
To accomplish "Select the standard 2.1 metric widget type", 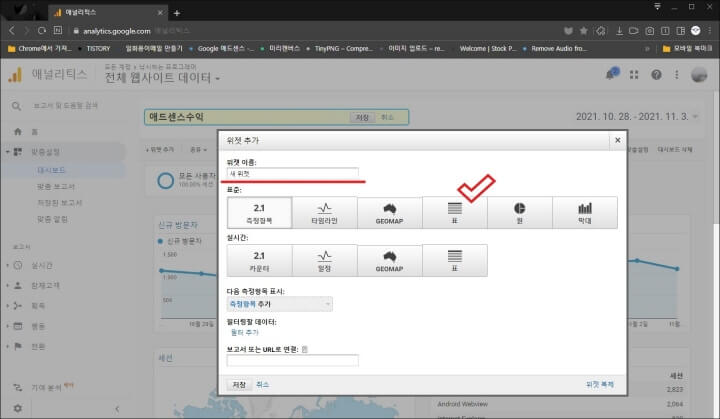I will [x=259, y=213].
